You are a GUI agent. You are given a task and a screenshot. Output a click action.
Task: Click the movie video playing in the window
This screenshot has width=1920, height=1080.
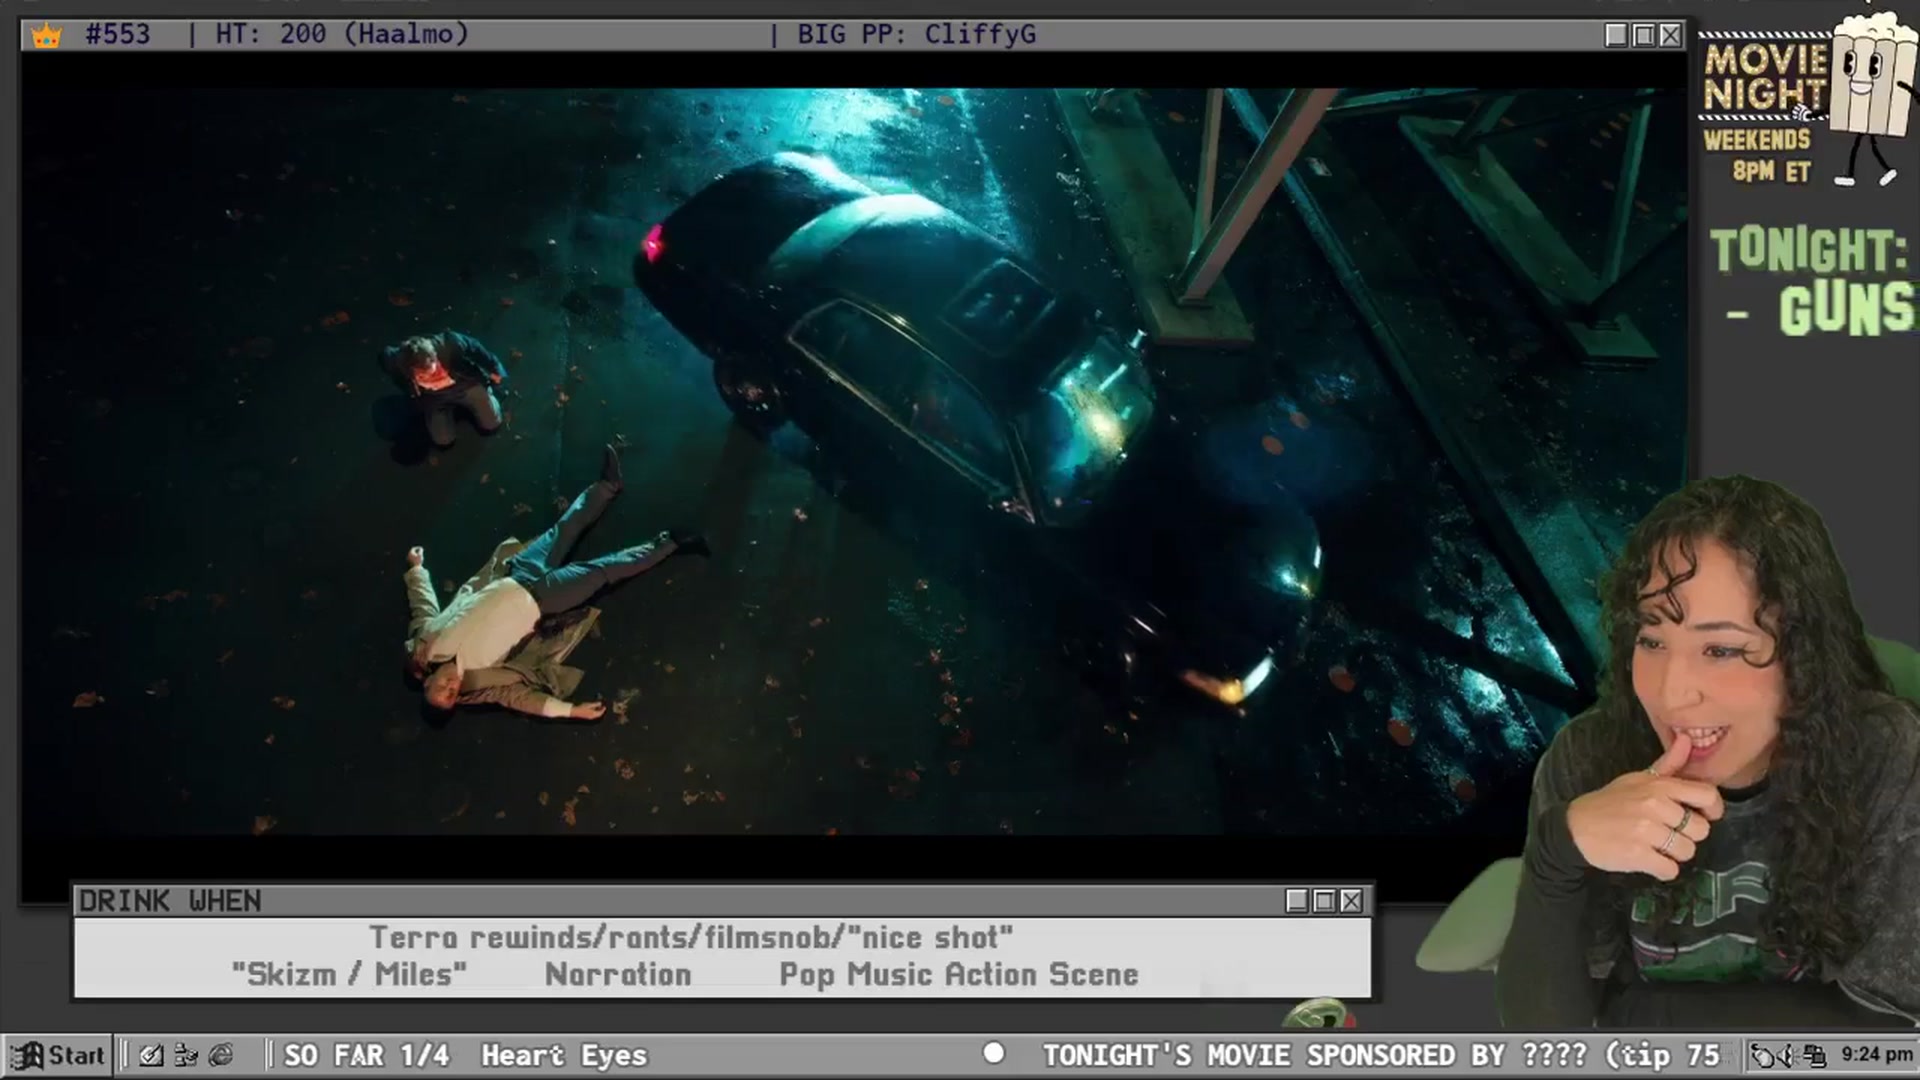(853, 462)
